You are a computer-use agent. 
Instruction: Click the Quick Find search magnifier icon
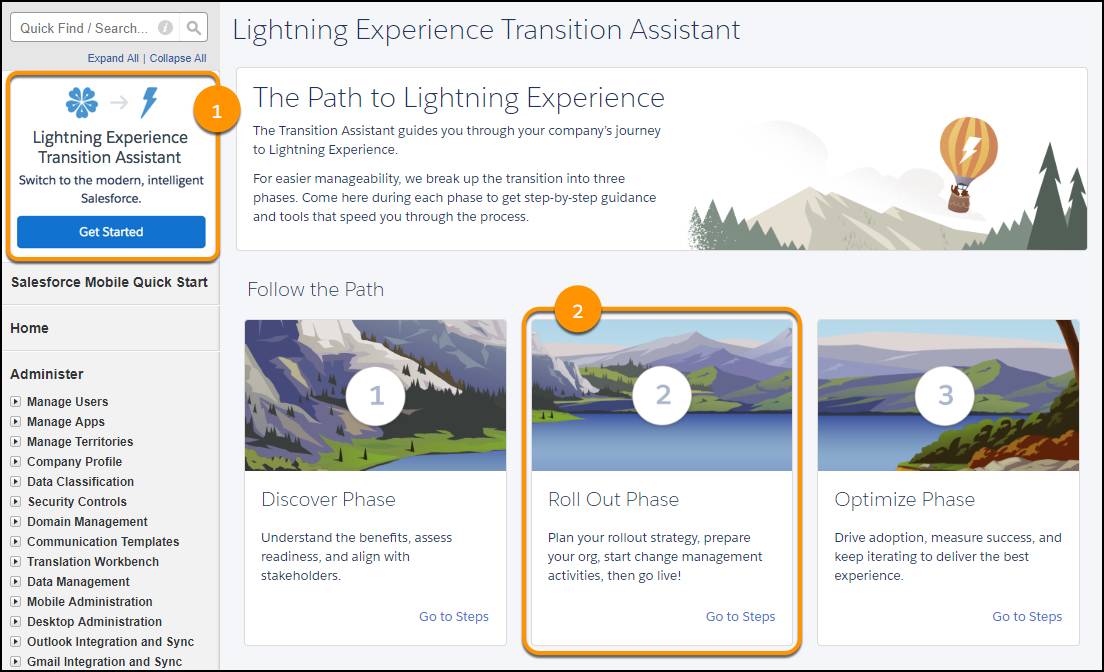[194, 27]
